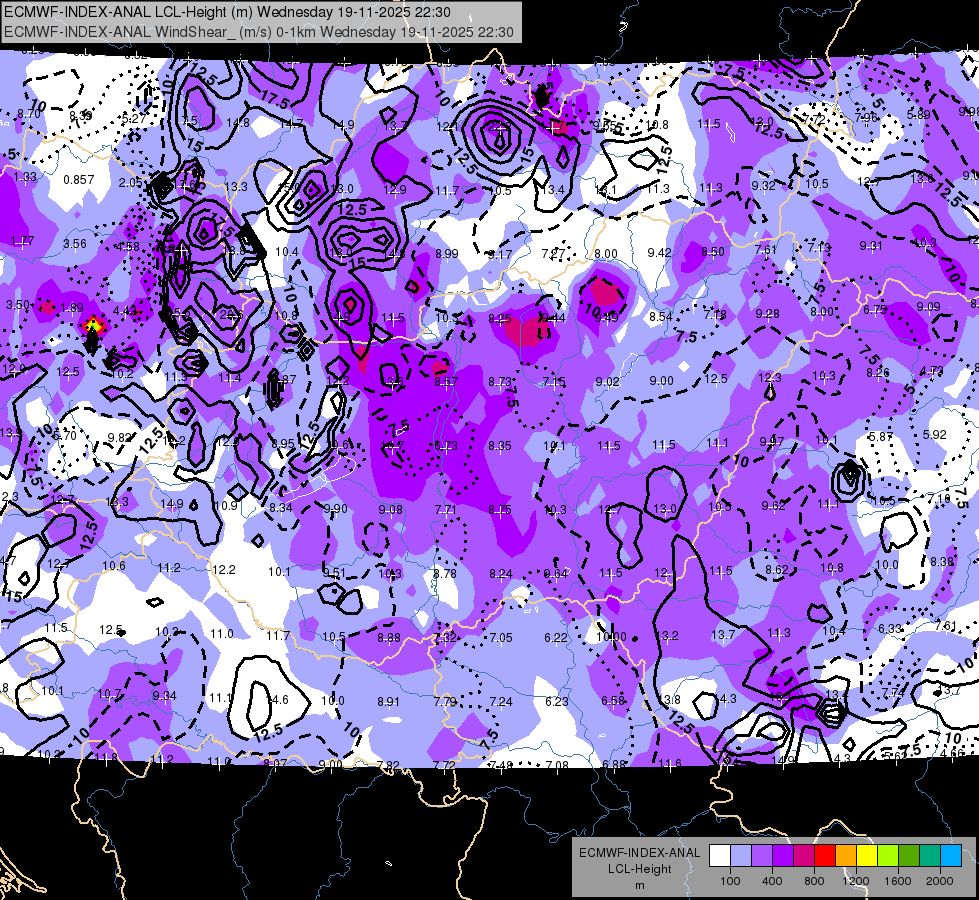Screen dimensions: 979x900
Task: Select the white legend color box
Action: (x=720, y=856)
